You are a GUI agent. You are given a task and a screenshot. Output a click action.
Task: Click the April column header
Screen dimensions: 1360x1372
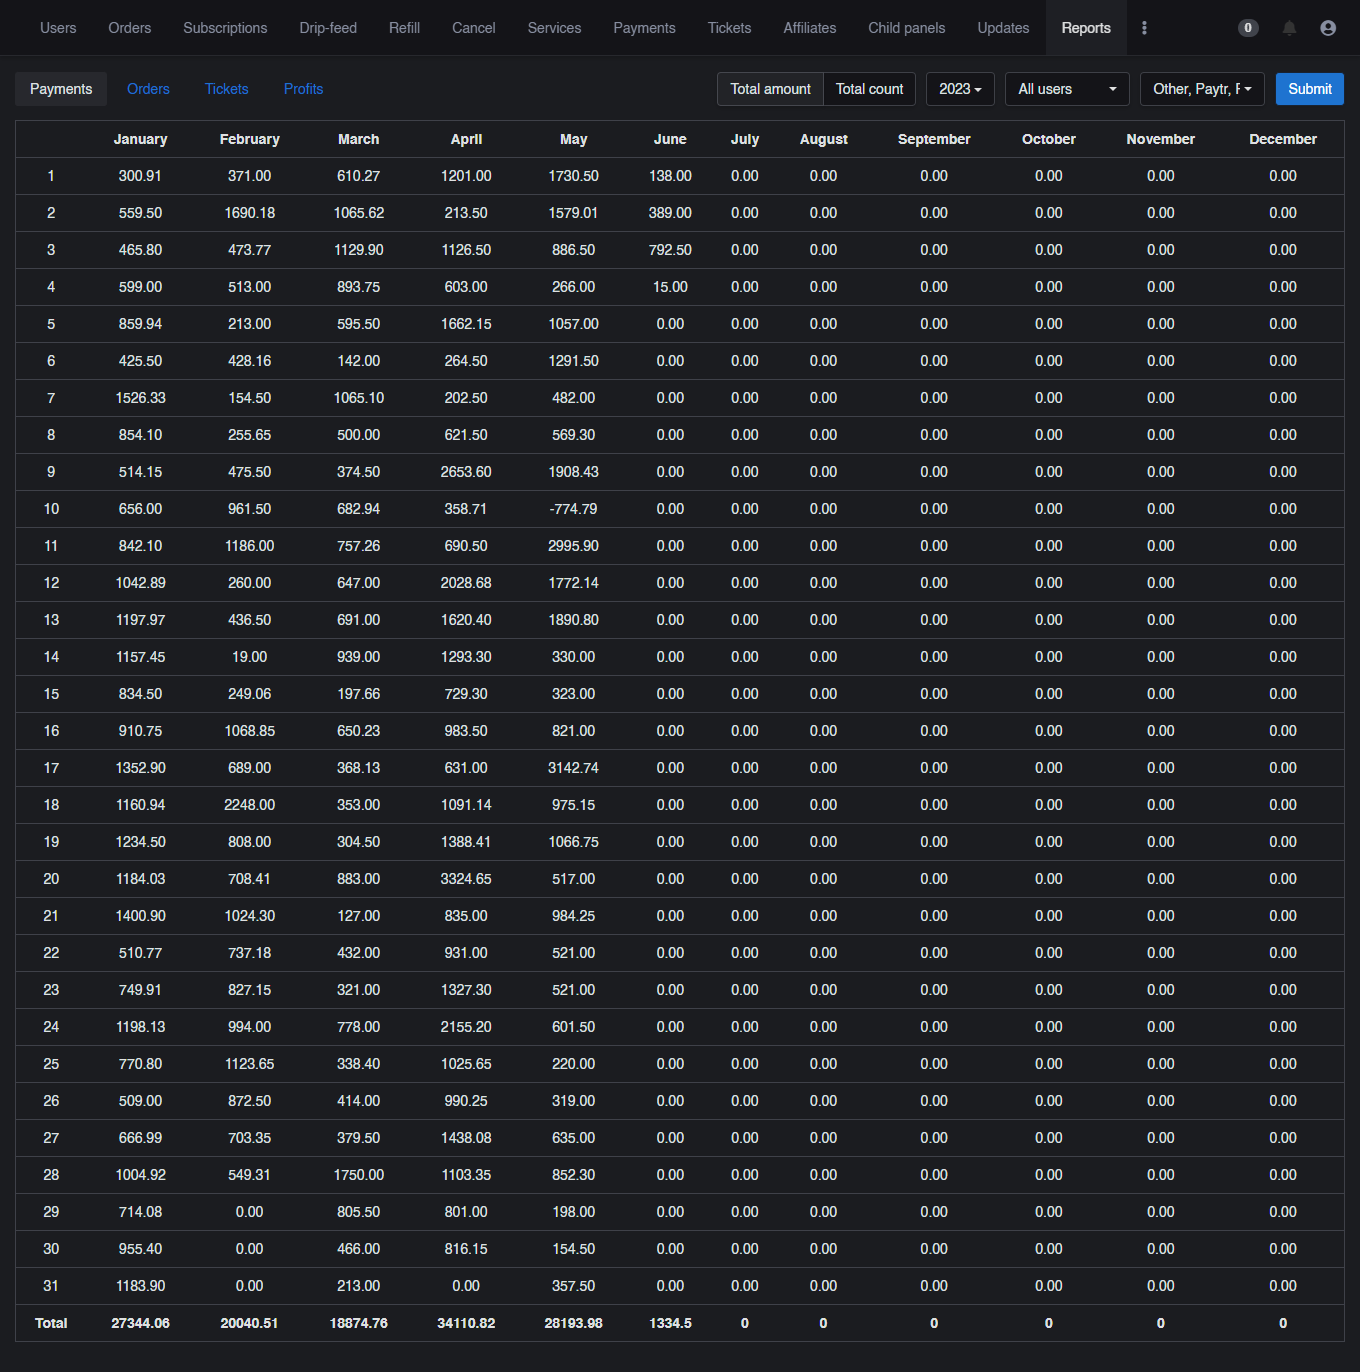pyautogui.click(x=466, y=139)
